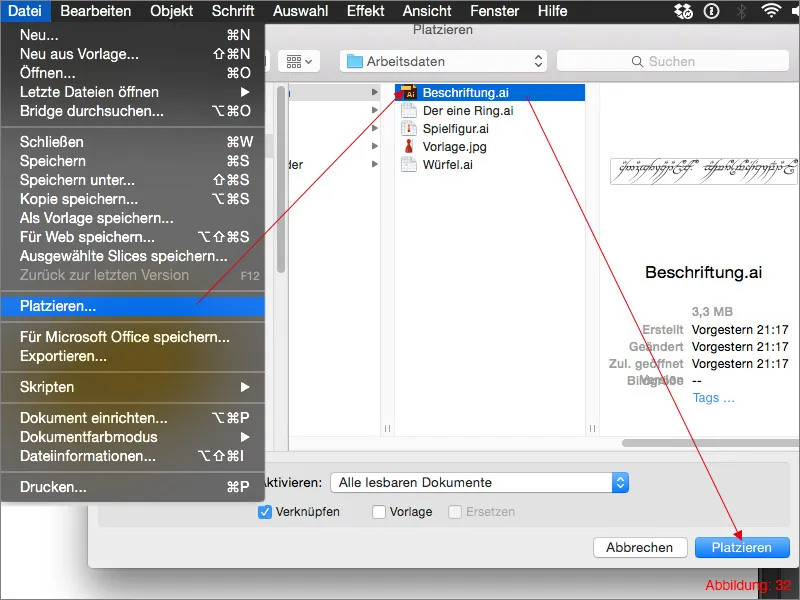The height and width of the screenshot is (600, 800).
Task: Click the Würfel.ai file icon
Action: (x=409, y=165)
